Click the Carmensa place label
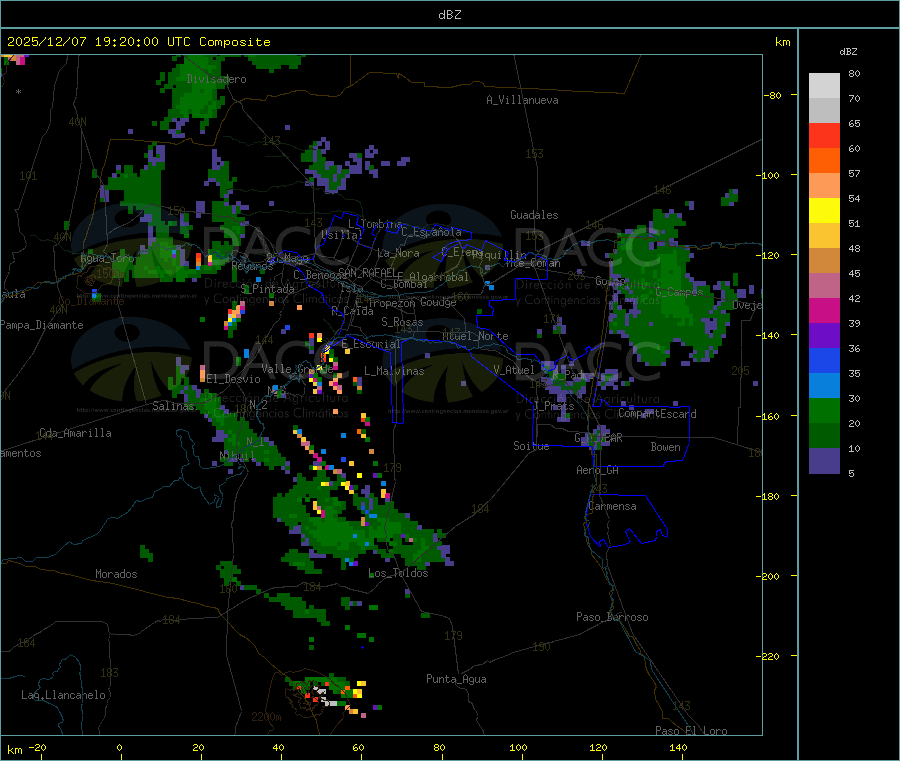Screen dimensions: 900x761 click(x=612, y=506)
